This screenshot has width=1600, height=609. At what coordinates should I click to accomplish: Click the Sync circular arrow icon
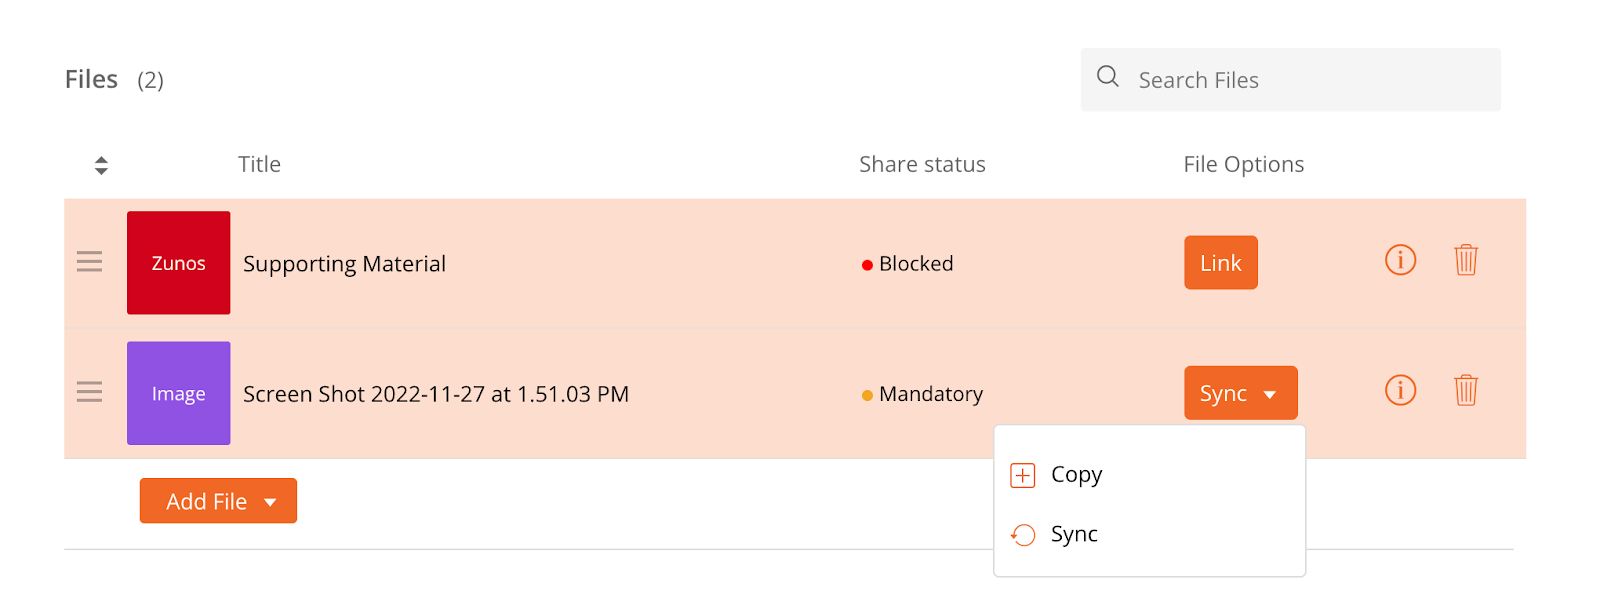(1023, 535)
